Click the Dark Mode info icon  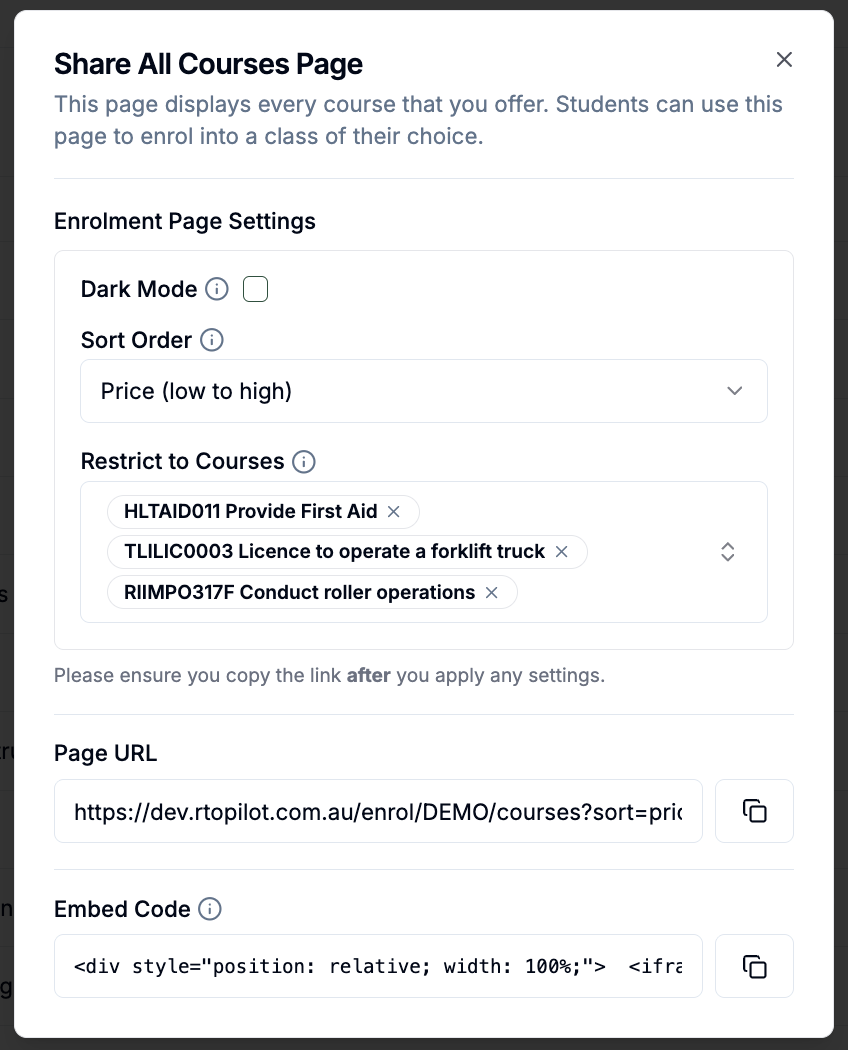(216, 289)
